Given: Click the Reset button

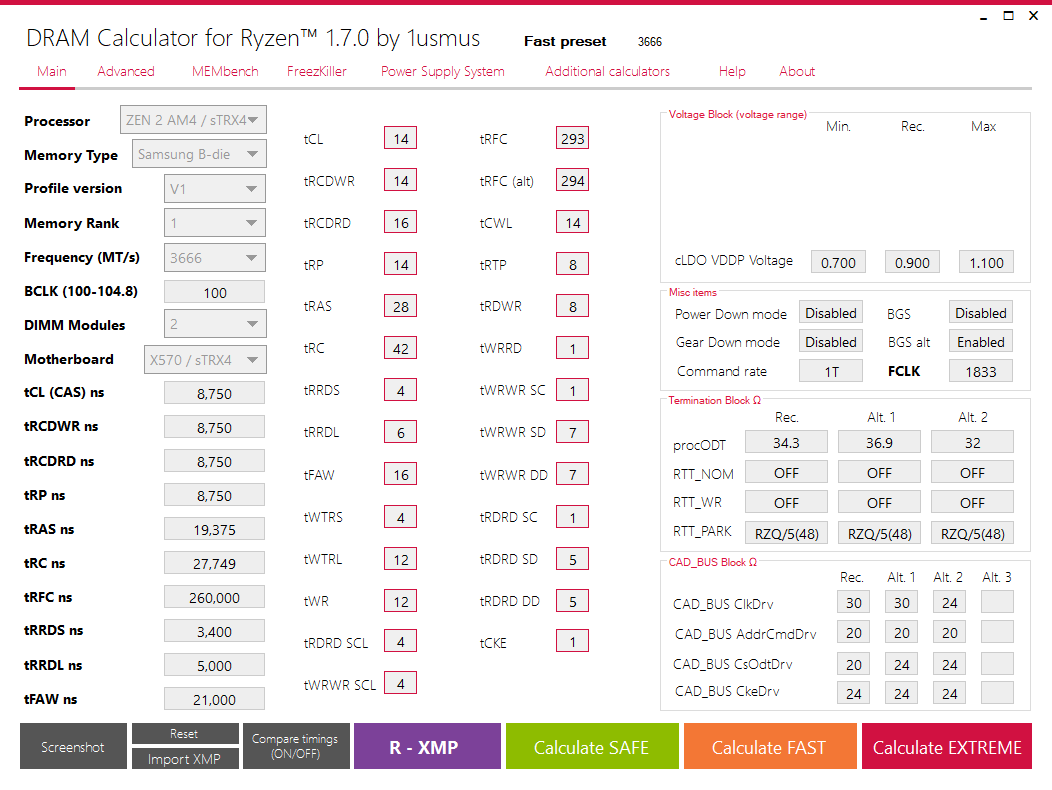Looking at the screenshot, I should click(x=185, y=734).
